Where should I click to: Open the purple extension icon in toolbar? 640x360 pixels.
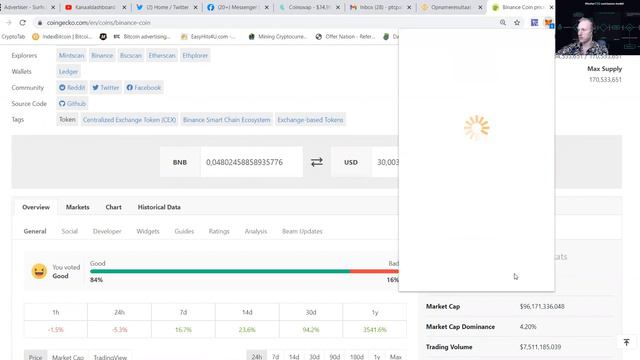[534, 23]
